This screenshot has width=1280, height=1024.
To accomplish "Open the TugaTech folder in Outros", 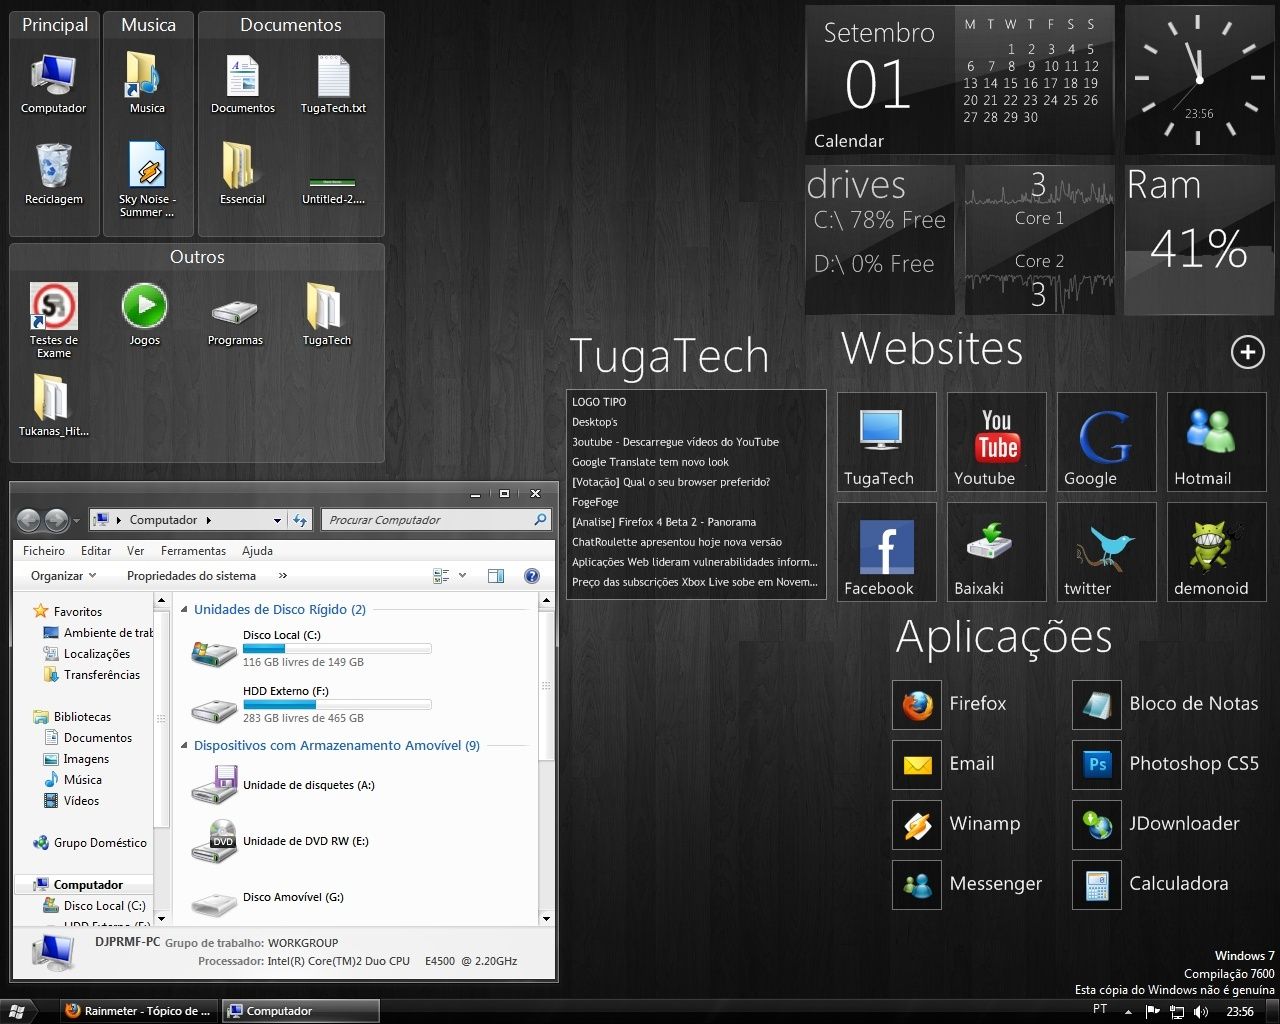I will pos(326,314).
